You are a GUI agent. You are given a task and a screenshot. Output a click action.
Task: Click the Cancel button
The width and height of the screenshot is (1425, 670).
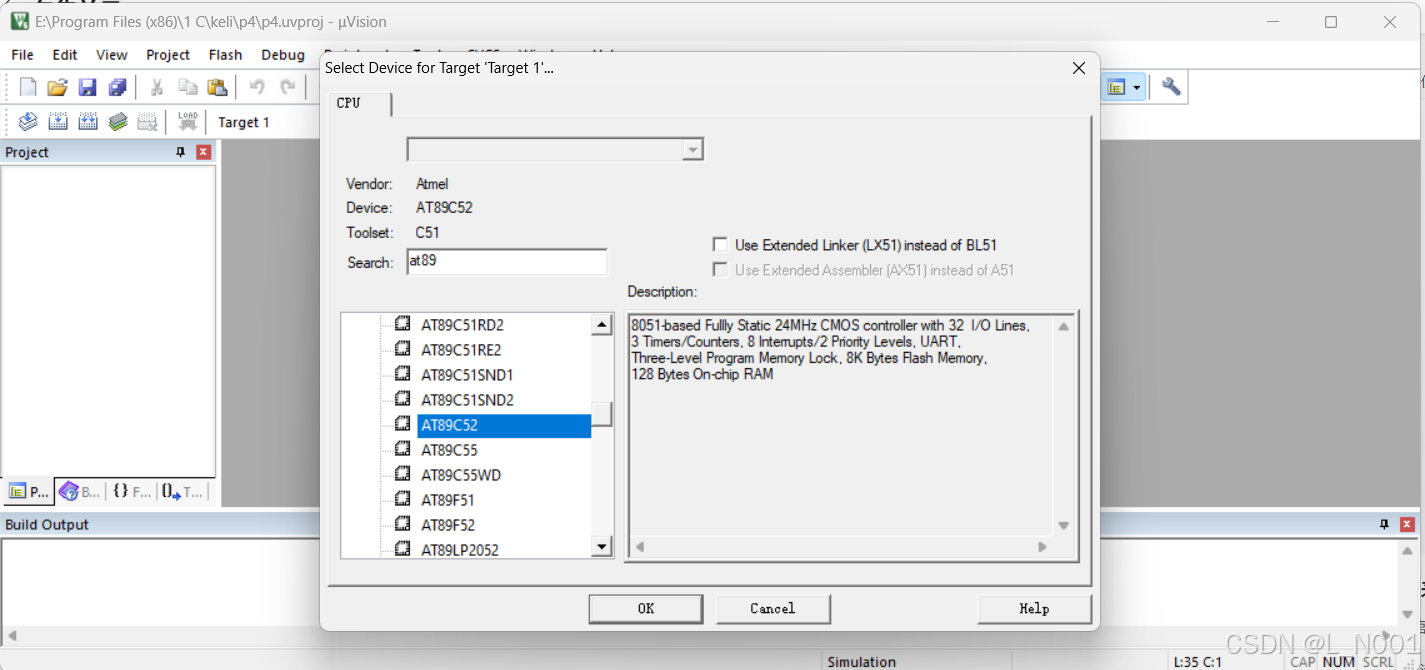[x=773, y=608]
